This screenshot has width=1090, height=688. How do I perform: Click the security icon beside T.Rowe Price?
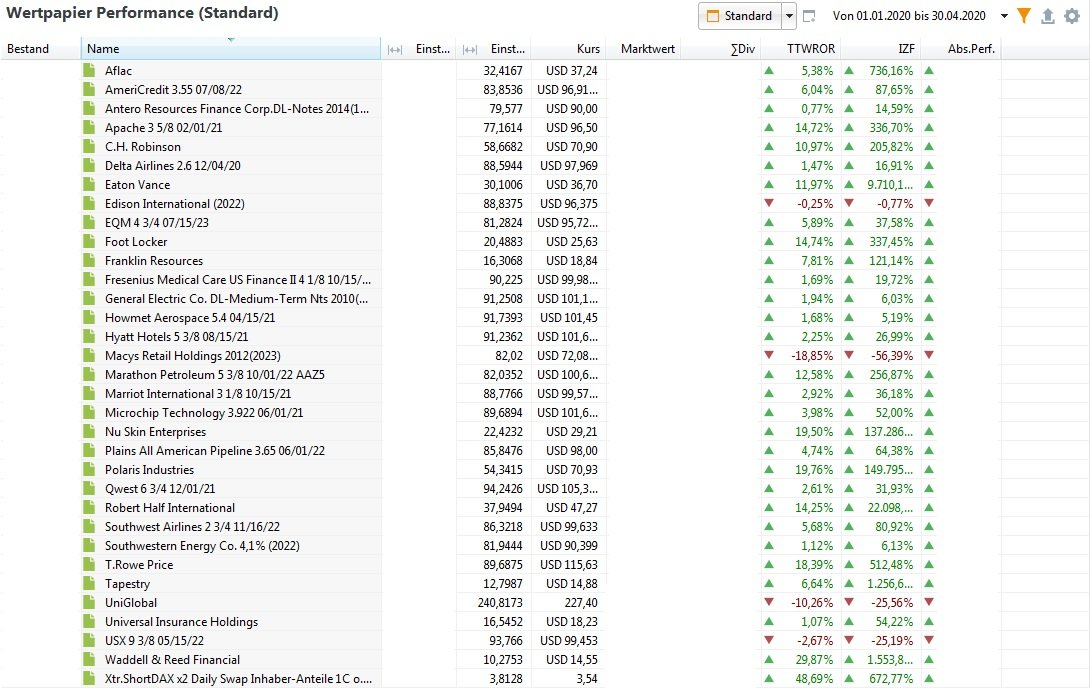[x=89, y=564]
